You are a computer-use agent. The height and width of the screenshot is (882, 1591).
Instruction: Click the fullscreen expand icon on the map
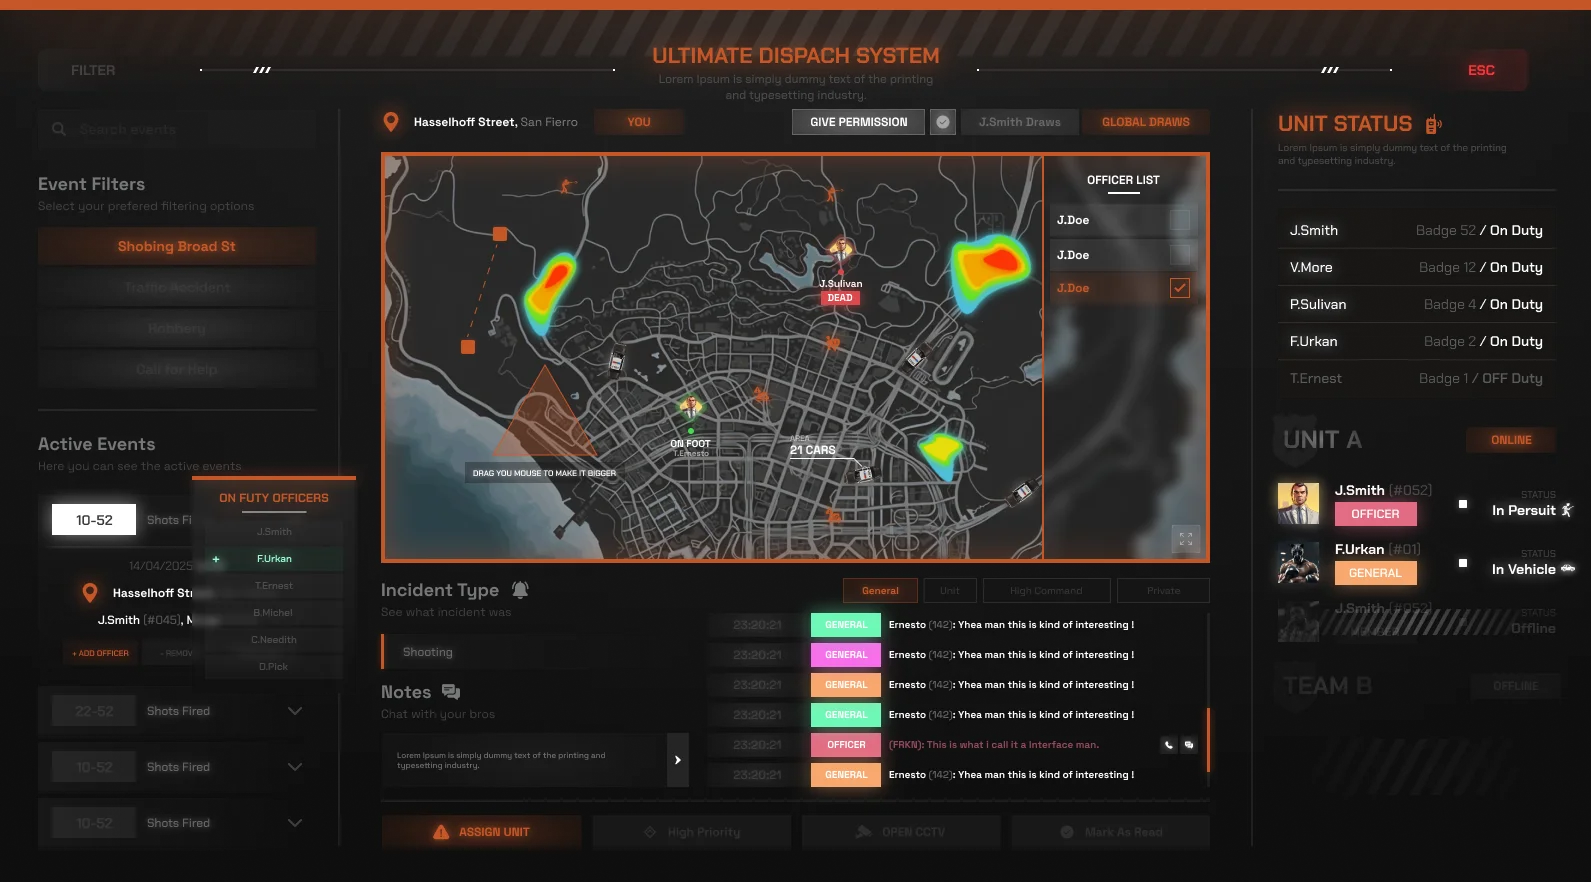click(x=1186, y=539)
